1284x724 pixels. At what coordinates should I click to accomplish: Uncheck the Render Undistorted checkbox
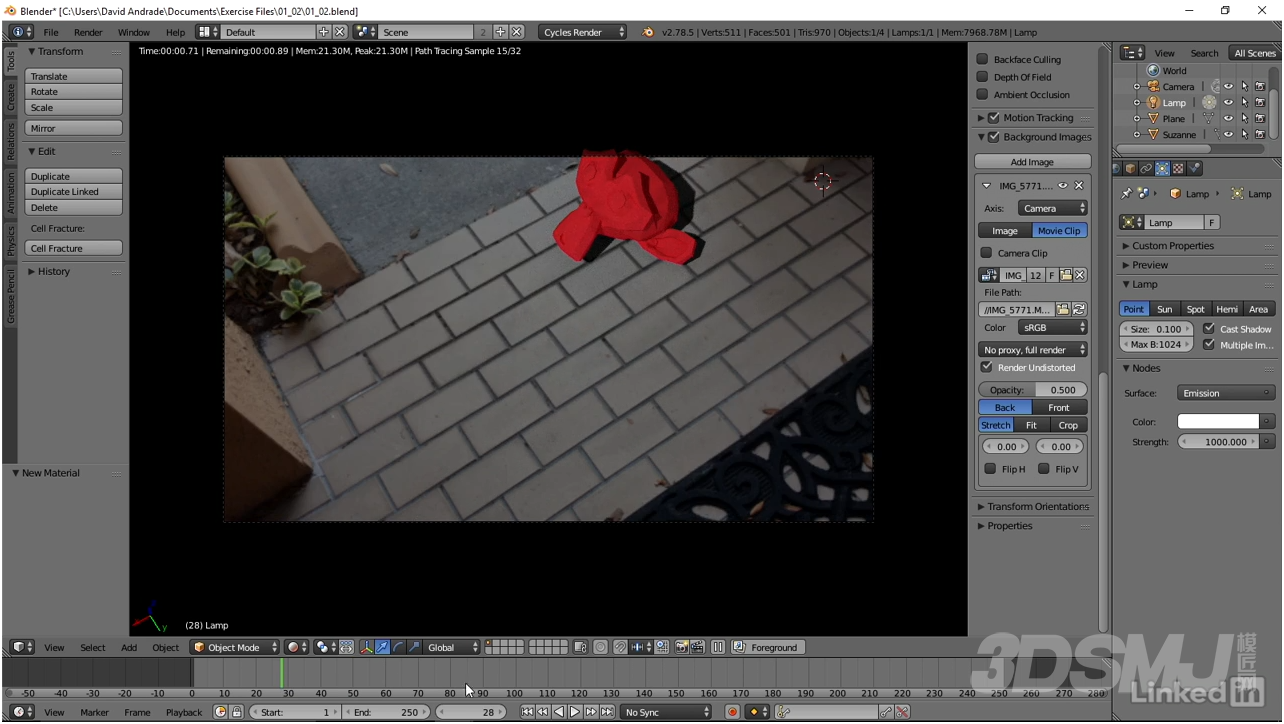click(986, 367)
